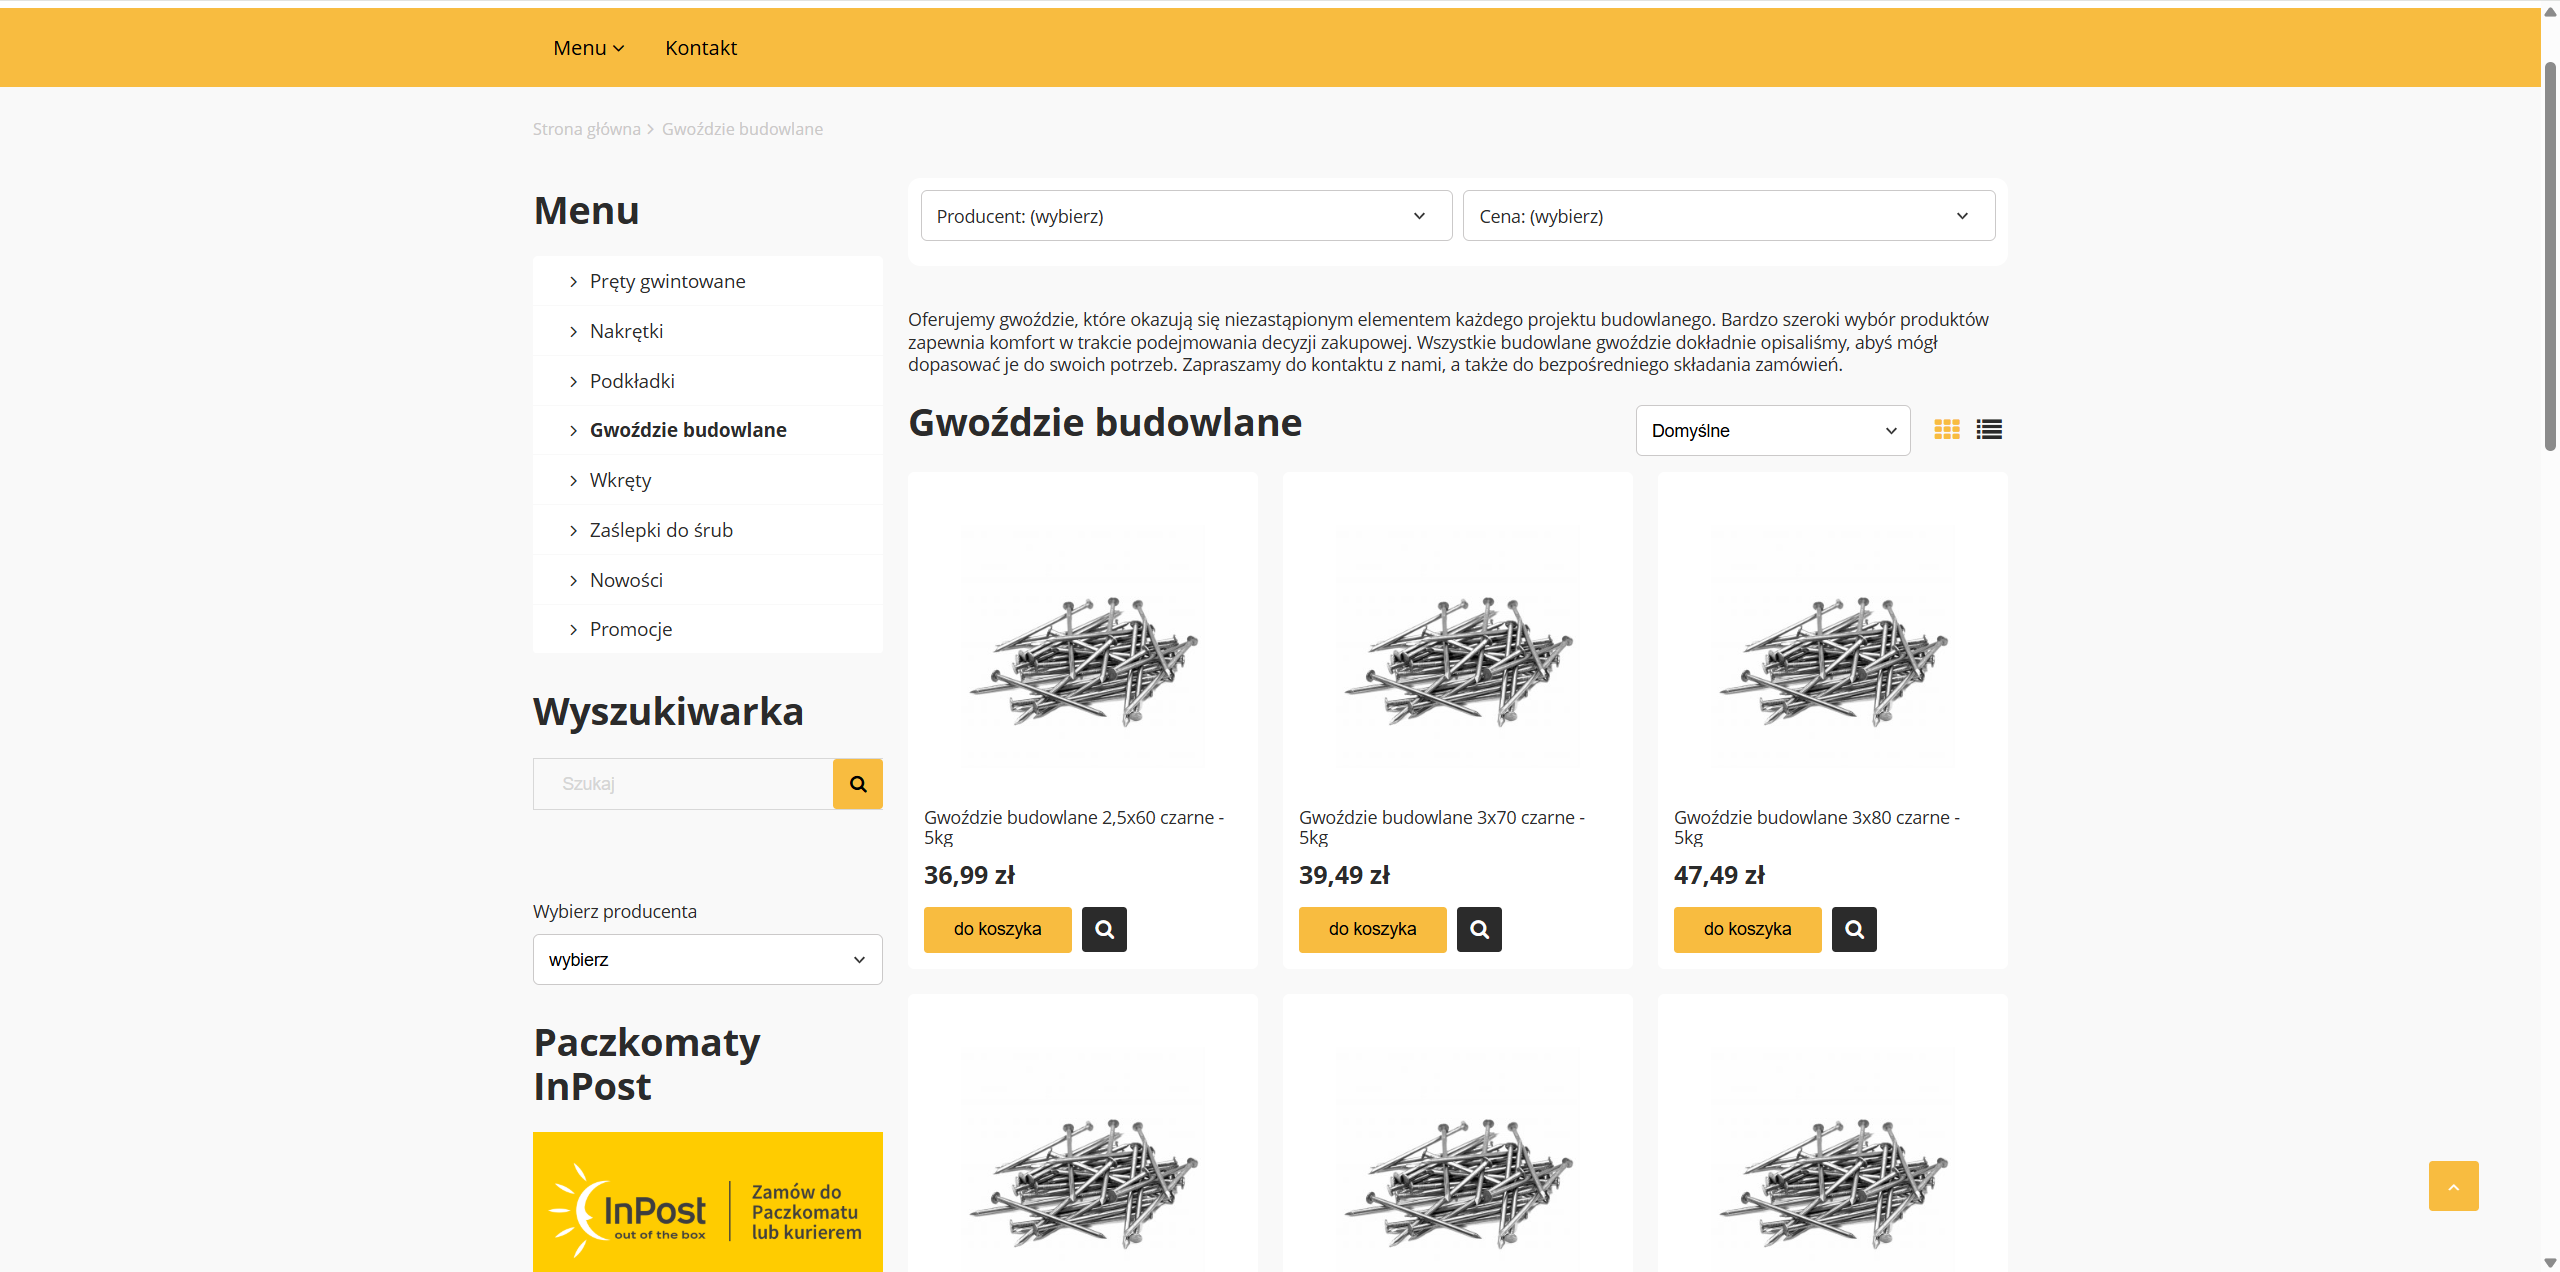Select the Wkręty category
The width and height of the screenshot is (2560, 1272).
620,479
